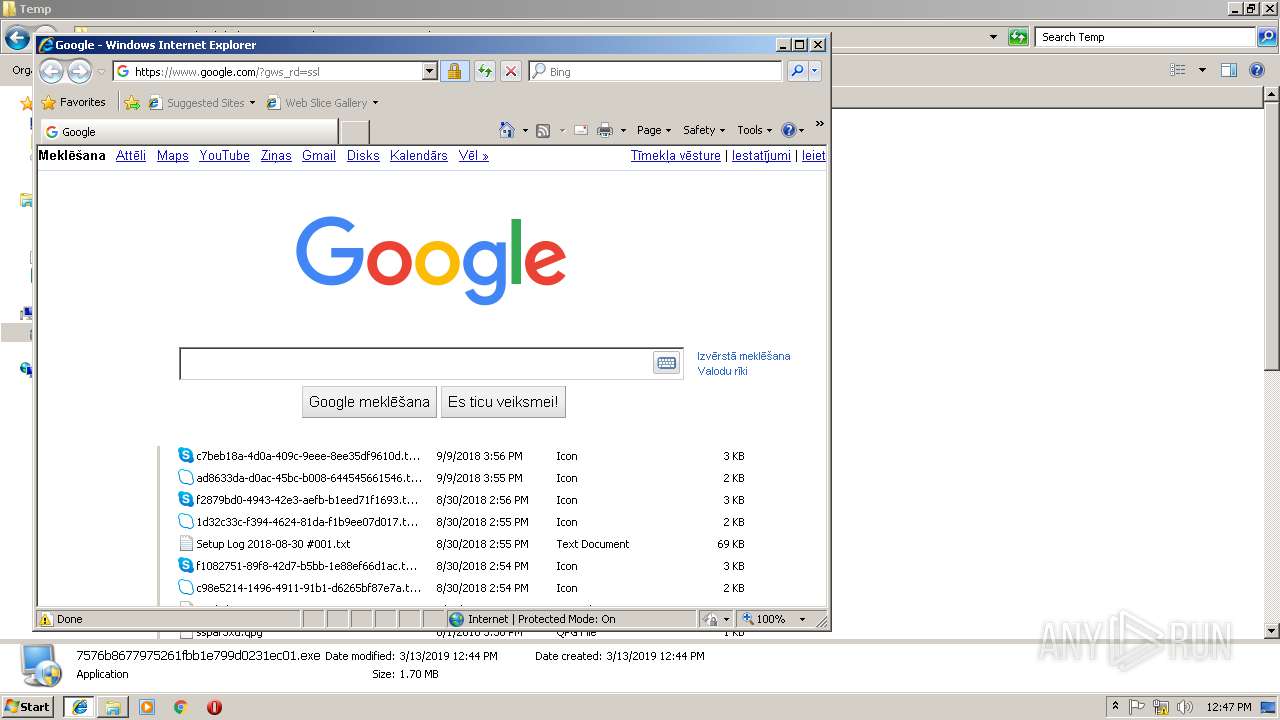Open the YouTube link

click(224, 155)
